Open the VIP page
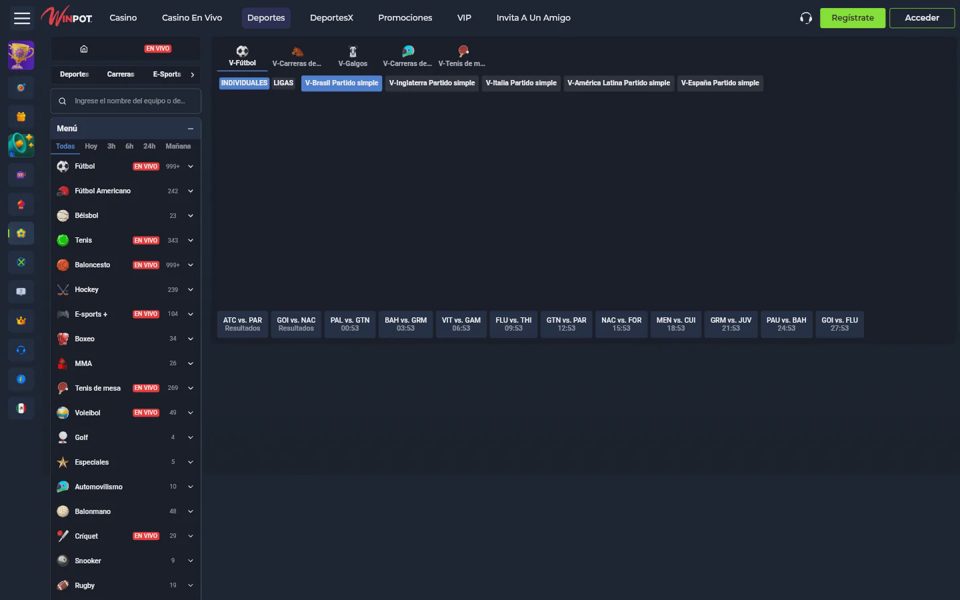The width and height of the screenshot is (960, 600). (x=464, y=18)
